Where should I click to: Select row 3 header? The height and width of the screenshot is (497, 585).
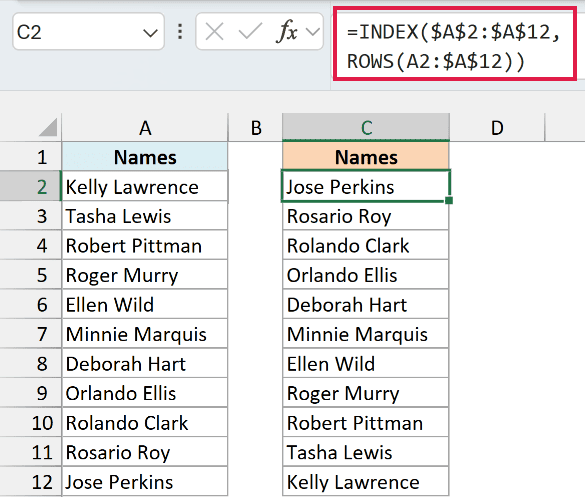coord(31,216)
